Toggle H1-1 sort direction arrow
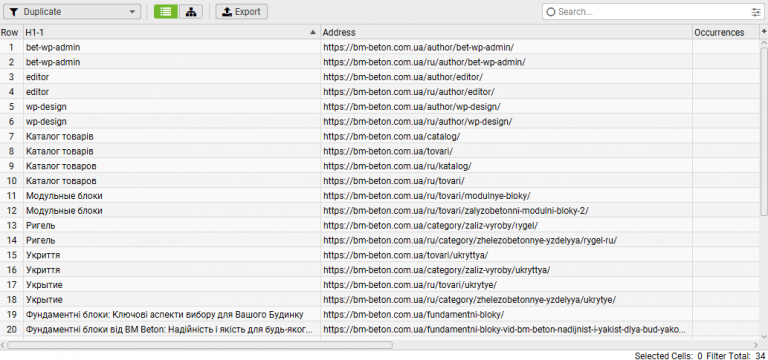Image resolution: width=768 pixels, height=360 pixels. coord(313,32)
